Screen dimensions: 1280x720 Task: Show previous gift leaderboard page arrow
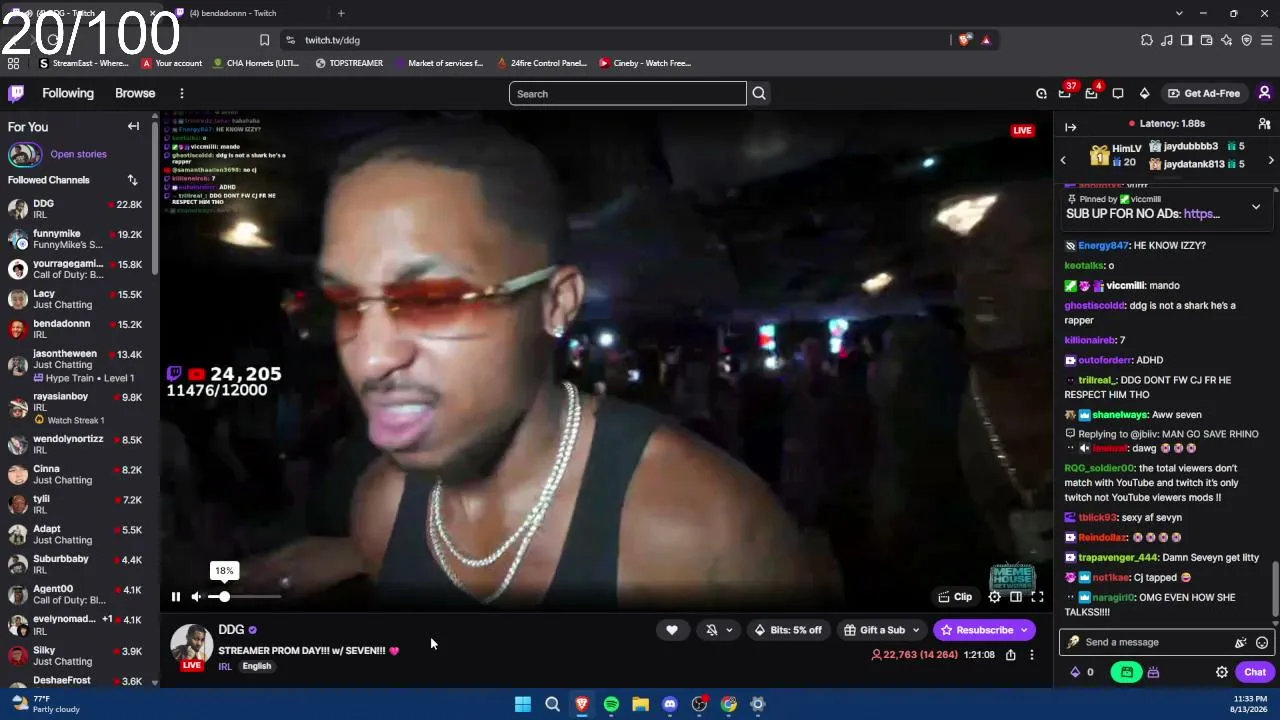pyautogui.click(x=1063, y=160)
